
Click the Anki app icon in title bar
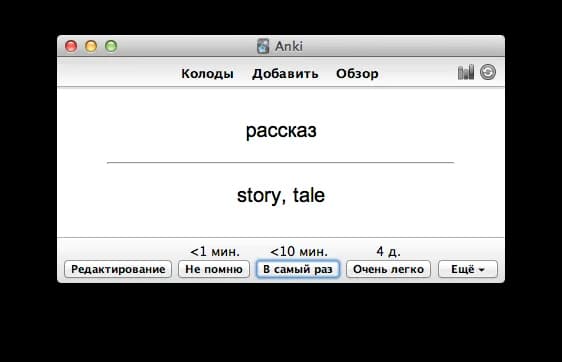[263, 46]
